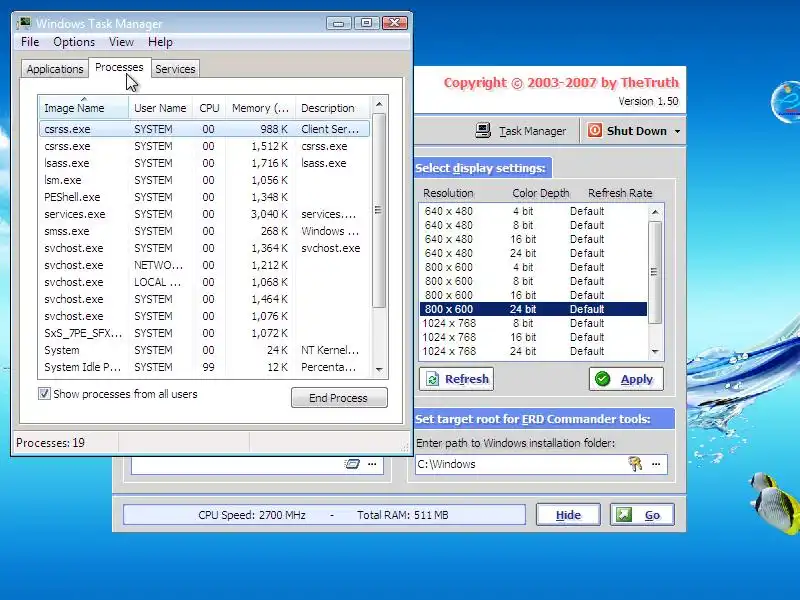Select highlighted 800 x 600 24 bit row
Screen dimensions: 800x600
click(x=534, y=309)
